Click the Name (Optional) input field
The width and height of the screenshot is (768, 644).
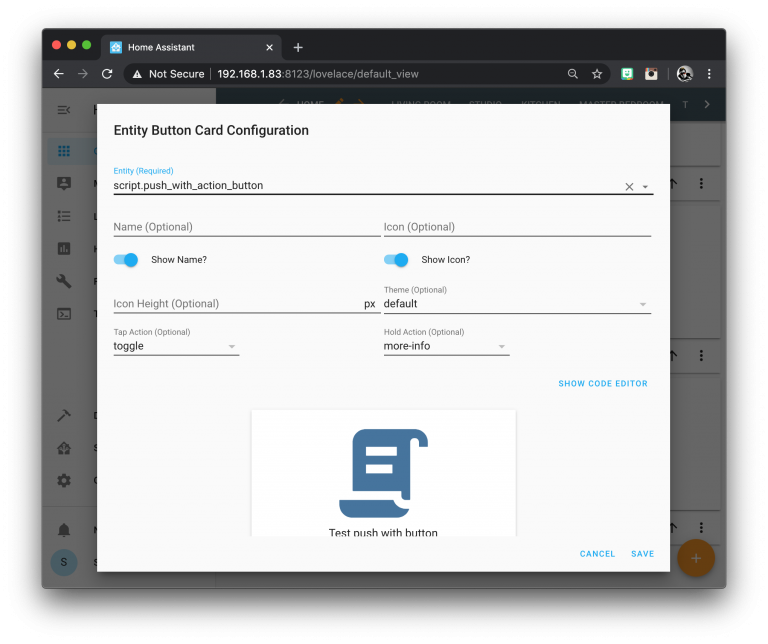pyautogui.click(x=246, y=227)
